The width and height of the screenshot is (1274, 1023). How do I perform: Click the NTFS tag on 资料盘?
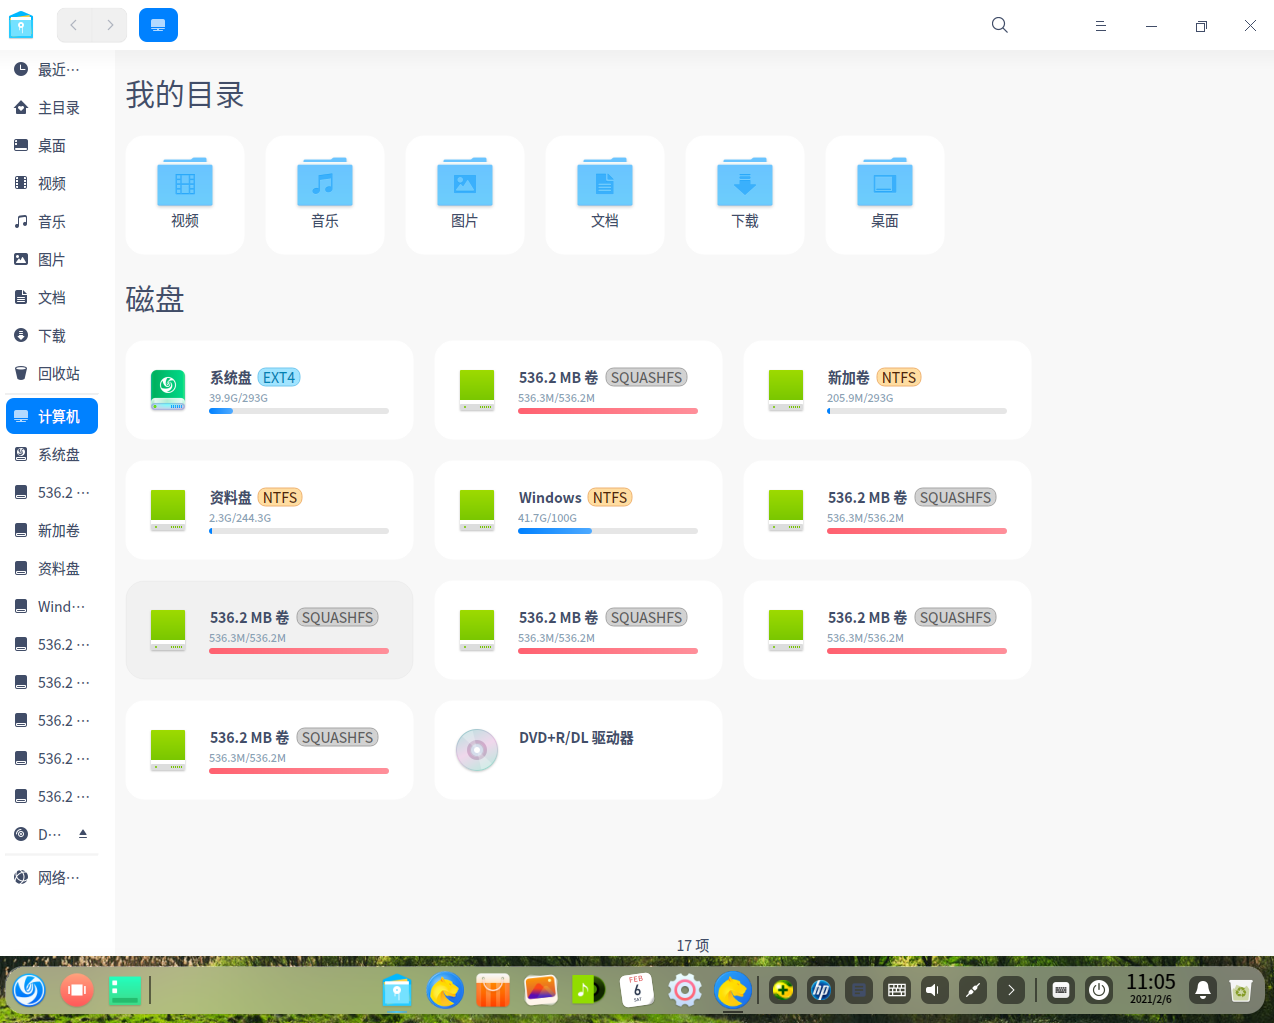pos(280,498)
